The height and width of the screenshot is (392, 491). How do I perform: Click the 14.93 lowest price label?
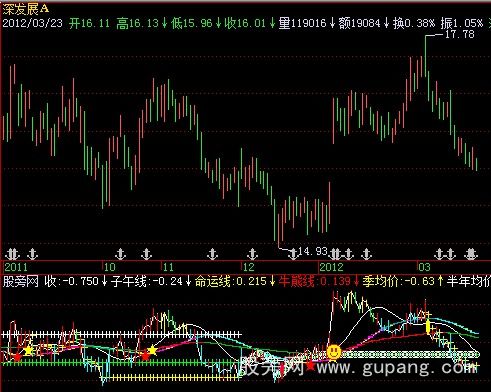(313, 251)
